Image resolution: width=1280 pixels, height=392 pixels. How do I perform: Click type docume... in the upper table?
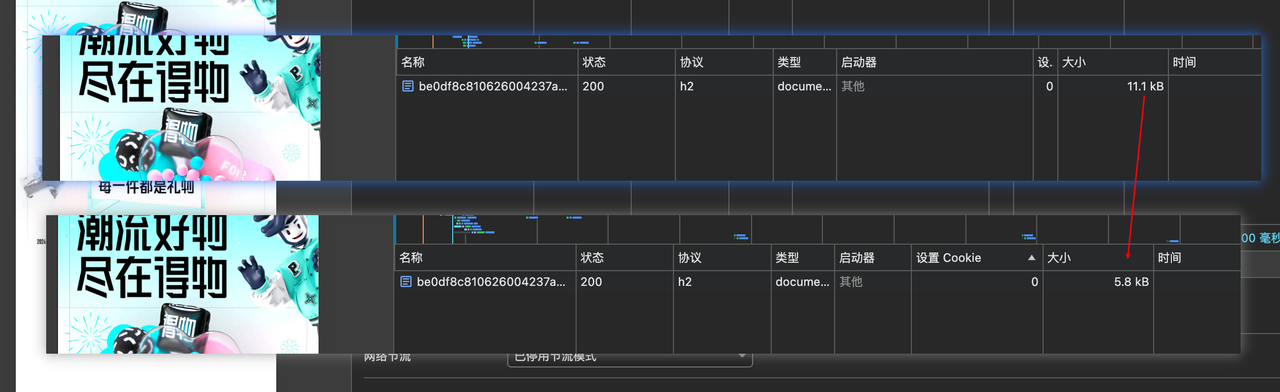point(804,87)
